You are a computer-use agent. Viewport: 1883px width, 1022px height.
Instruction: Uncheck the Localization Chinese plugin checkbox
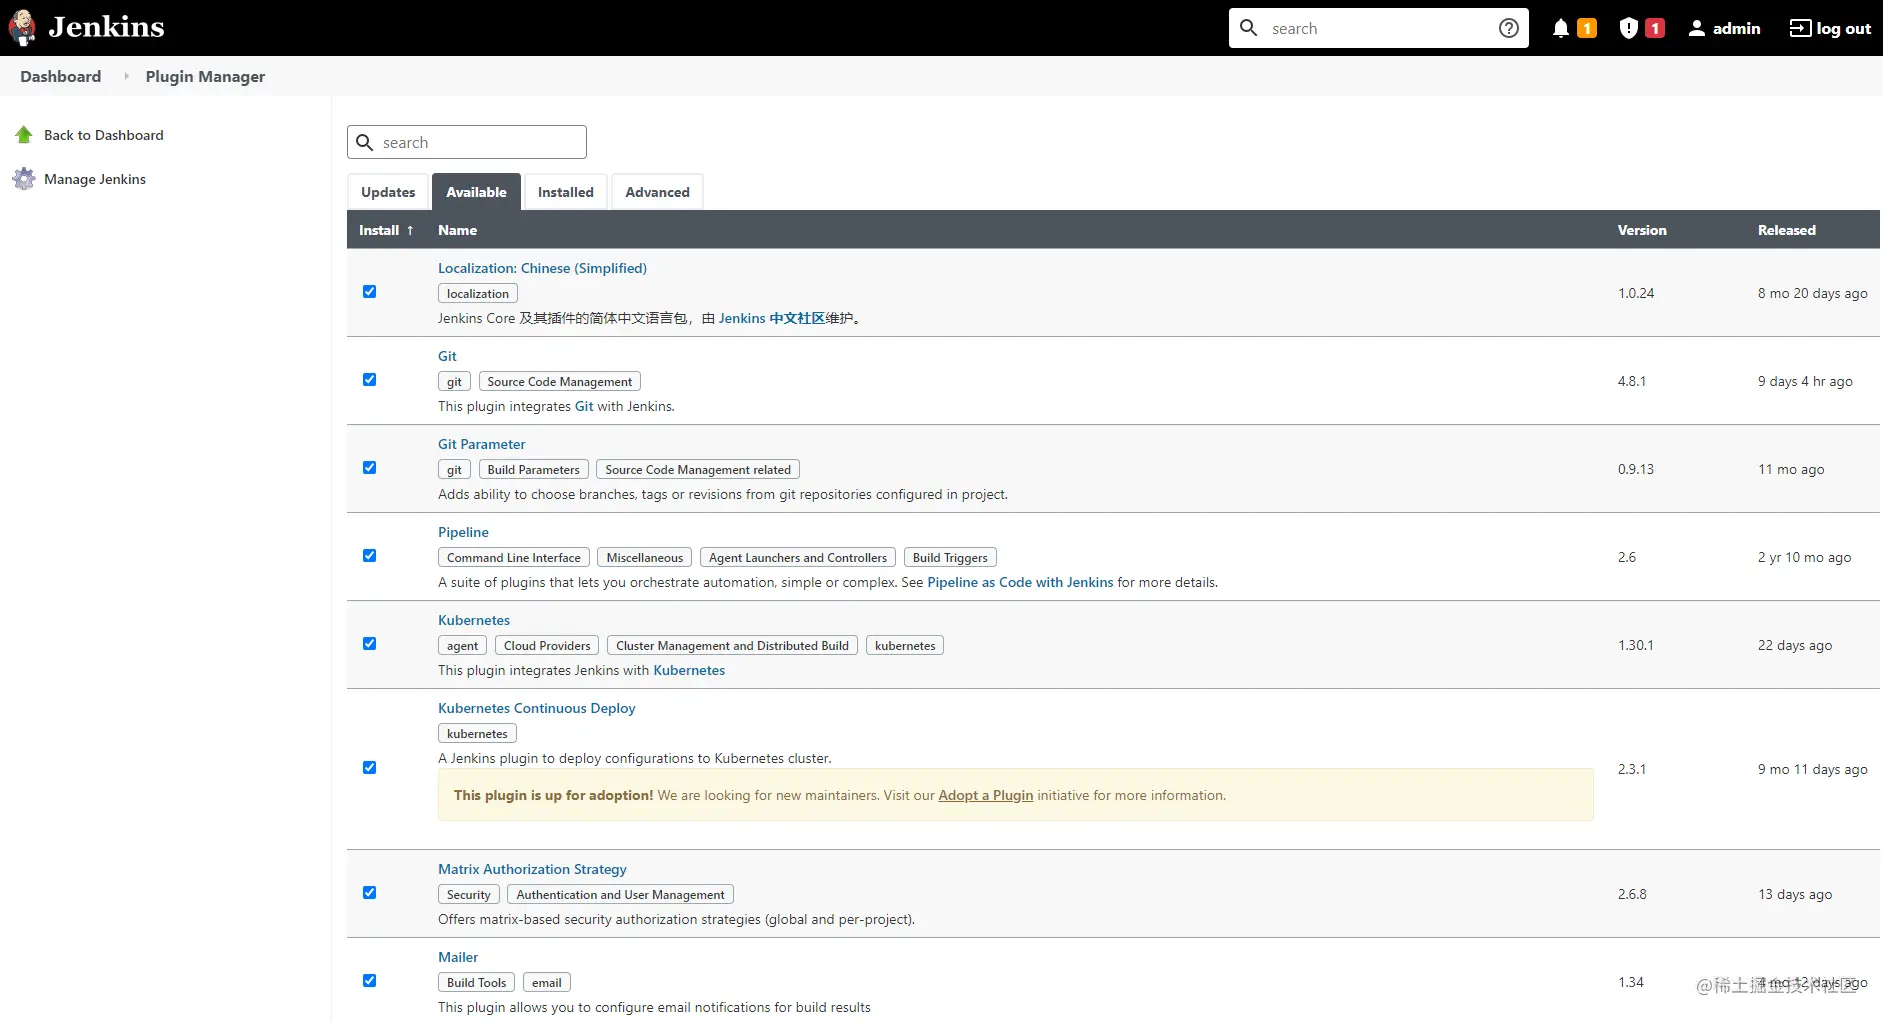pos(369,292)
